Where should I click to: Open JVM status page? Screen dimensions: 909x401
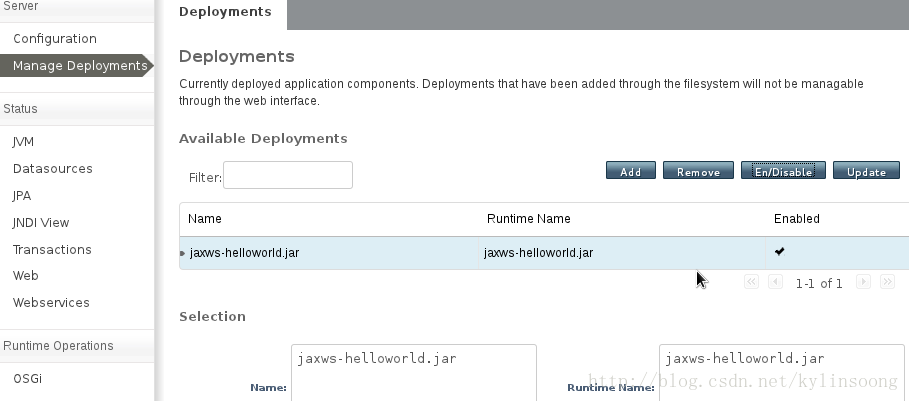pos(23,142)
